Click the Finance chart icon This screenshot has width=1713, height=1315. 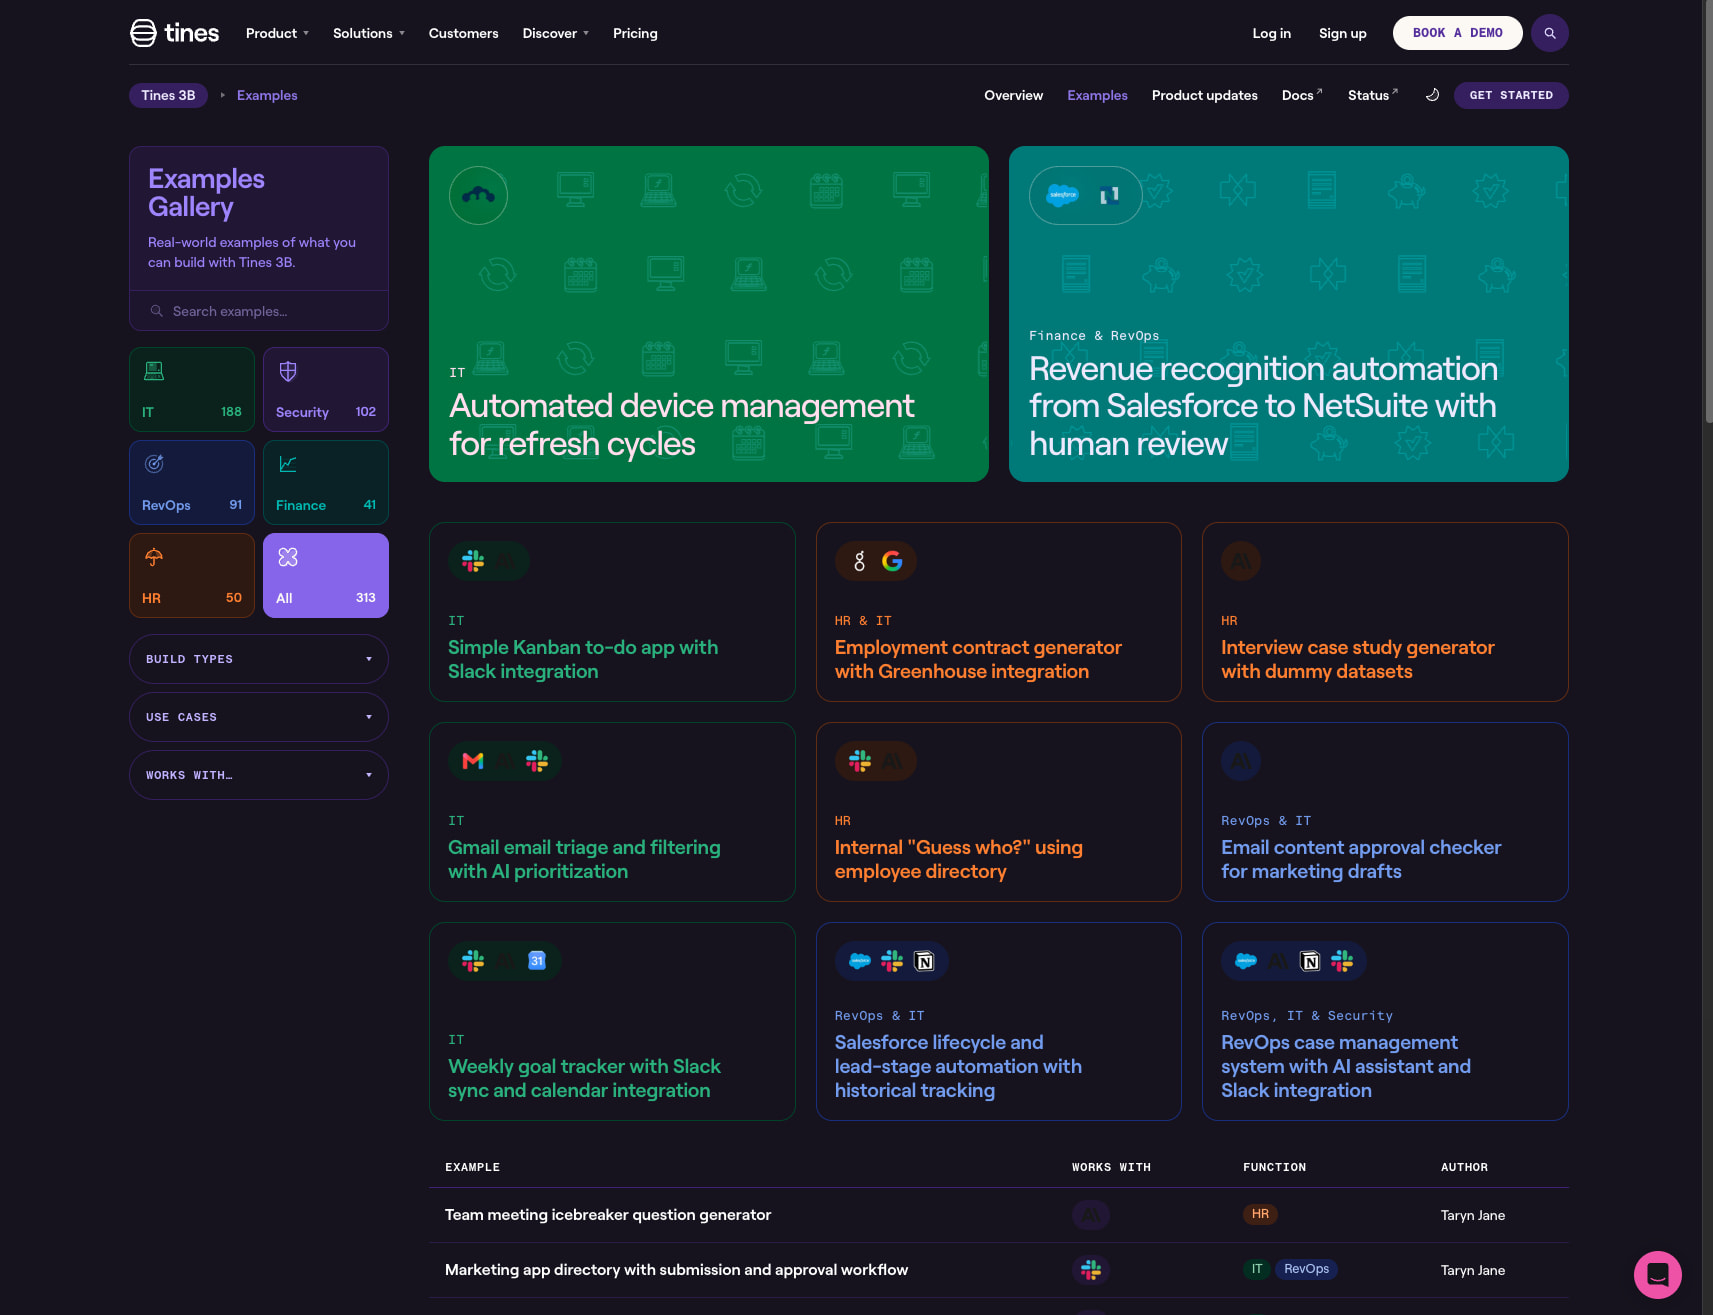click(288, 464)
